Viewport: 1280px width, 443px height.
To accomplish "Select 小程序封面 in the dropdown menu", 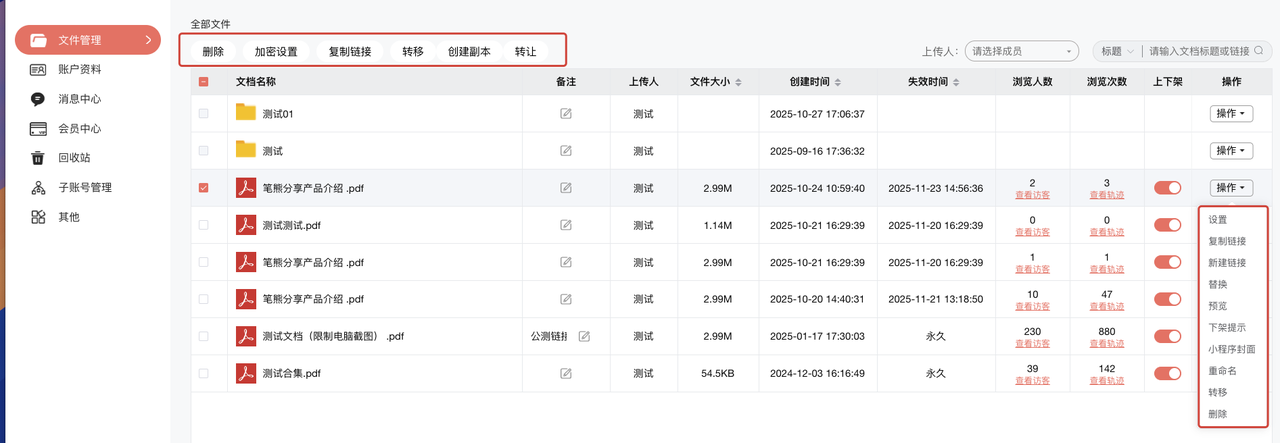I will pyautogui.click(x=1231, y=349).
